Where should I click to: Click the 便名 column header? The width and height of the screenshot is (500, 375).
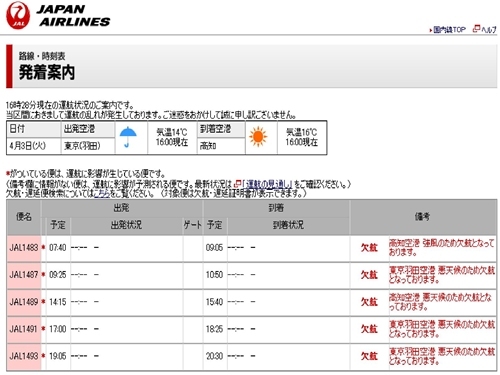click(24, 217)
